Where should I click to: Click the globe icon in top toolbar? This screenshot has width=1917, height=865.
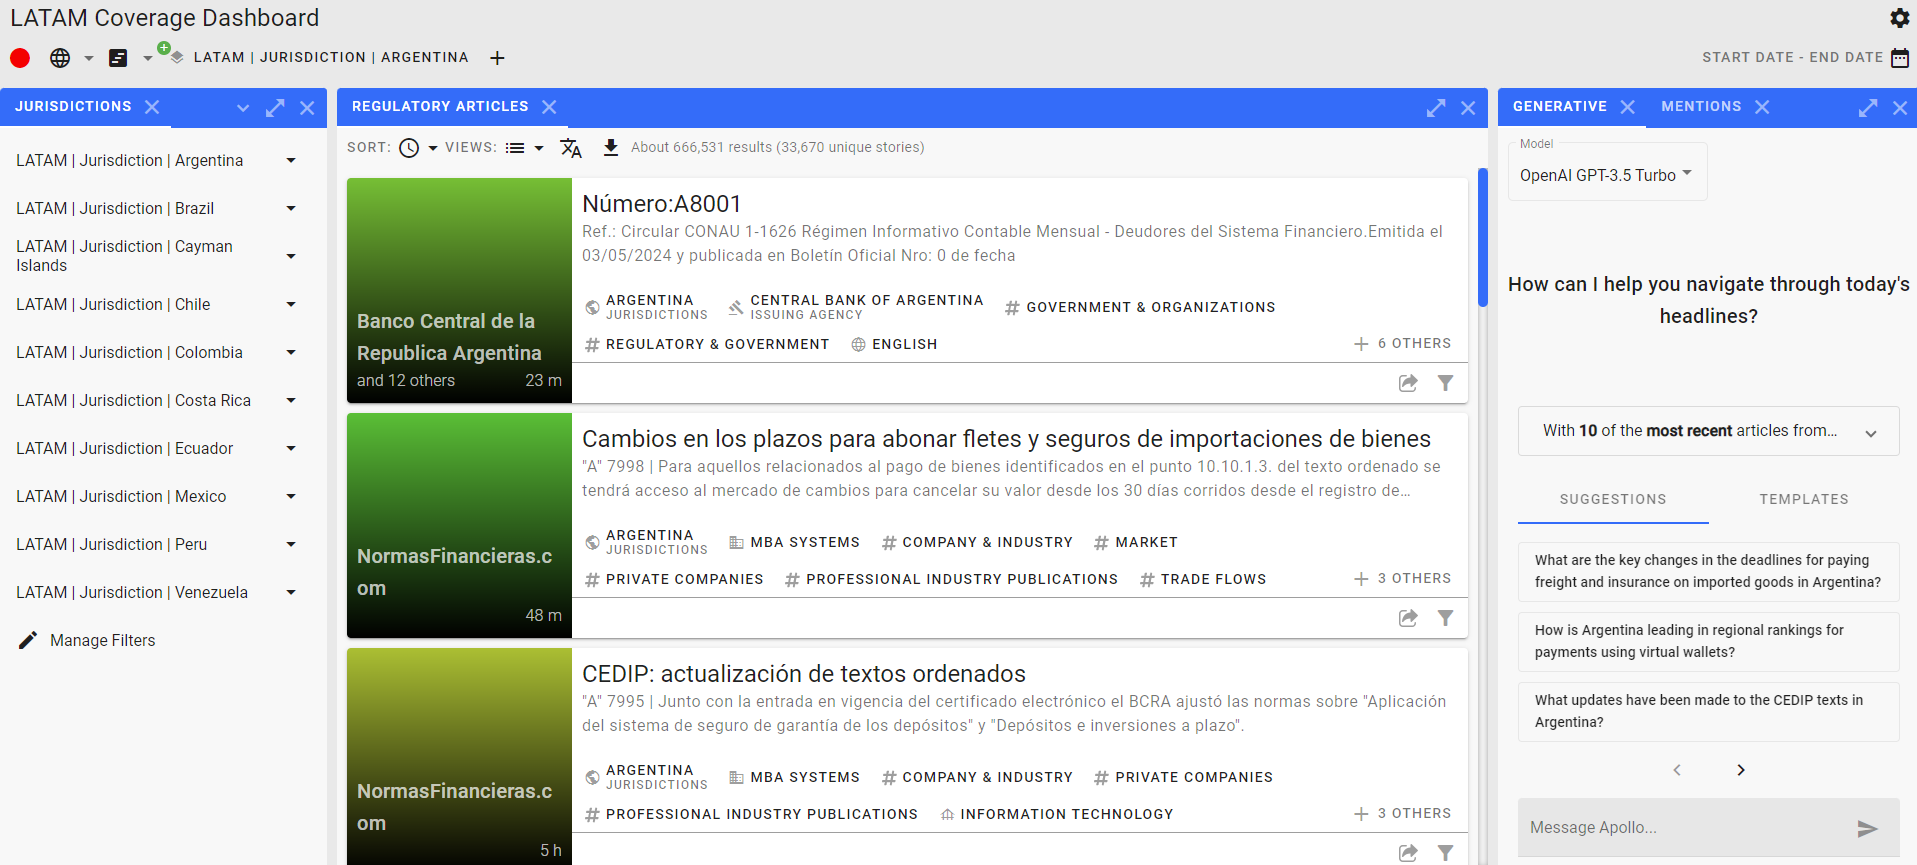[x=60, y=58]
